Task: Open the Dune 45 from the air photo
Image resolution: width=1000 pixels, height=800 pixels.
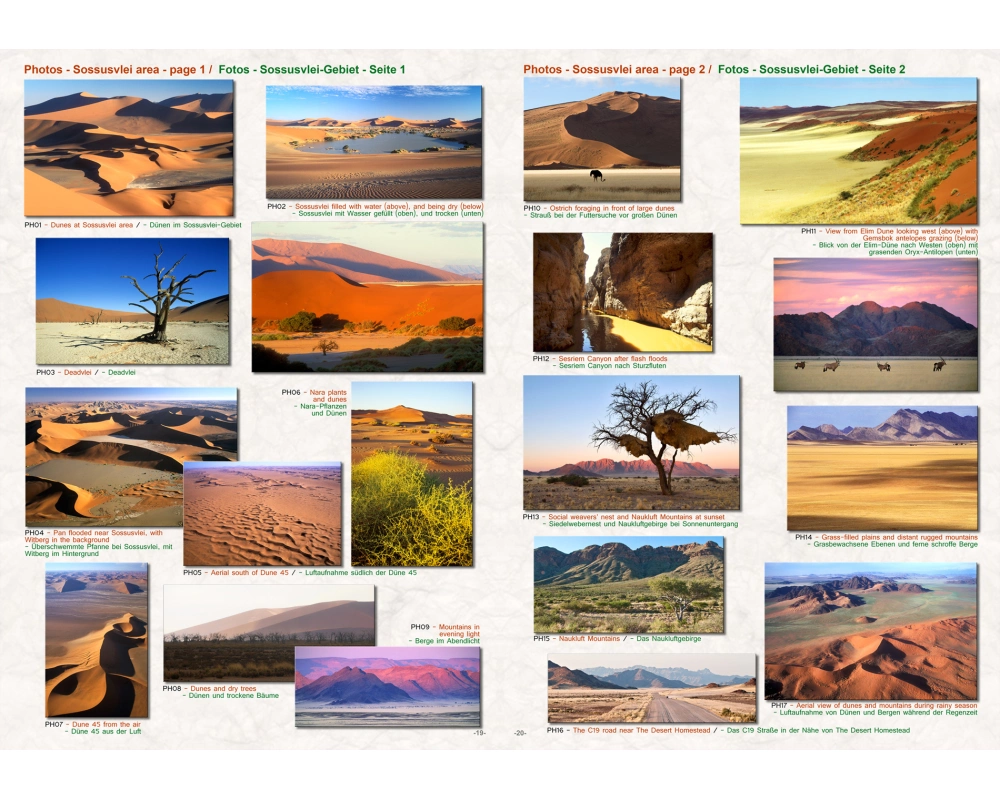Action: click(x=96, y=640)
